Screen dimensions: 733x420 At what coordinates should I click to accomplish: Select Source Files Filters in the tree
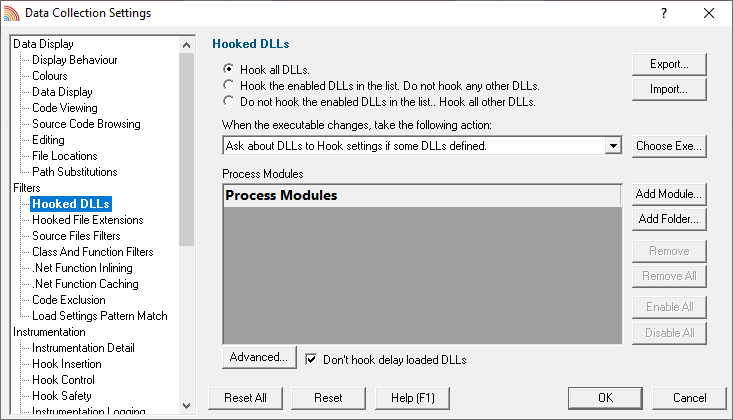pos(76,236)
